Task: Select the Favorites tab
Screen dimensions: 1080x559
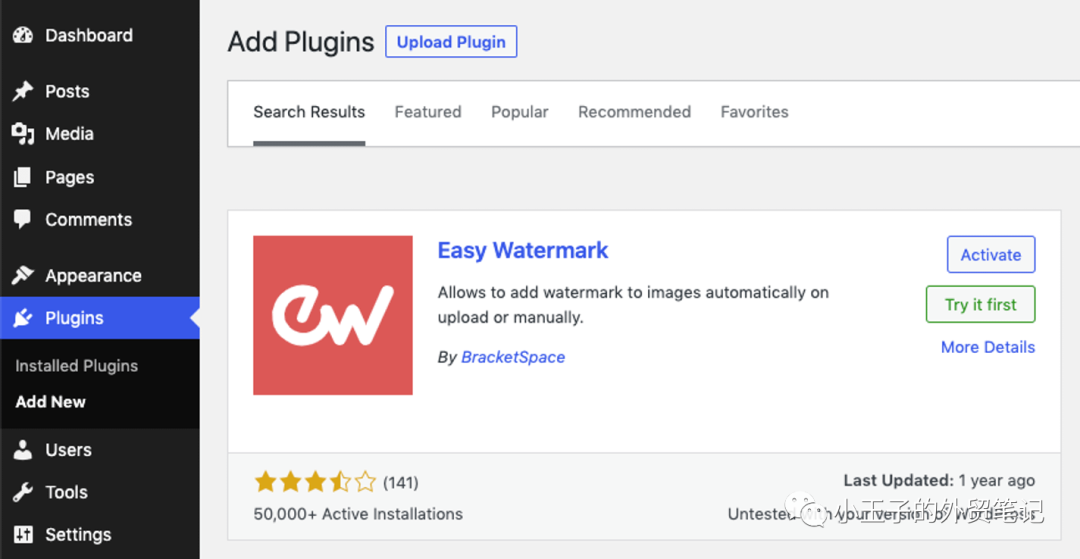Action: pos(754,112)
